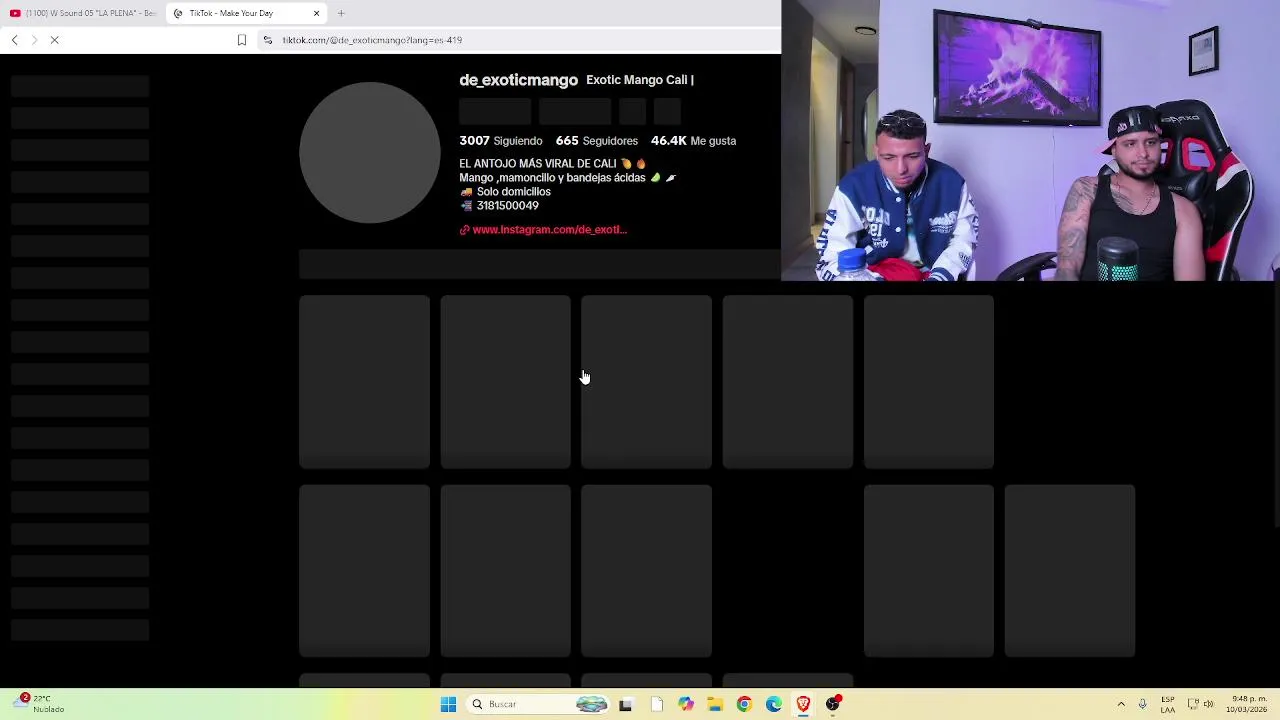1280x720 pixels.
Task: Click the Exotic Mango Cali display name
Action: (640, 80)
